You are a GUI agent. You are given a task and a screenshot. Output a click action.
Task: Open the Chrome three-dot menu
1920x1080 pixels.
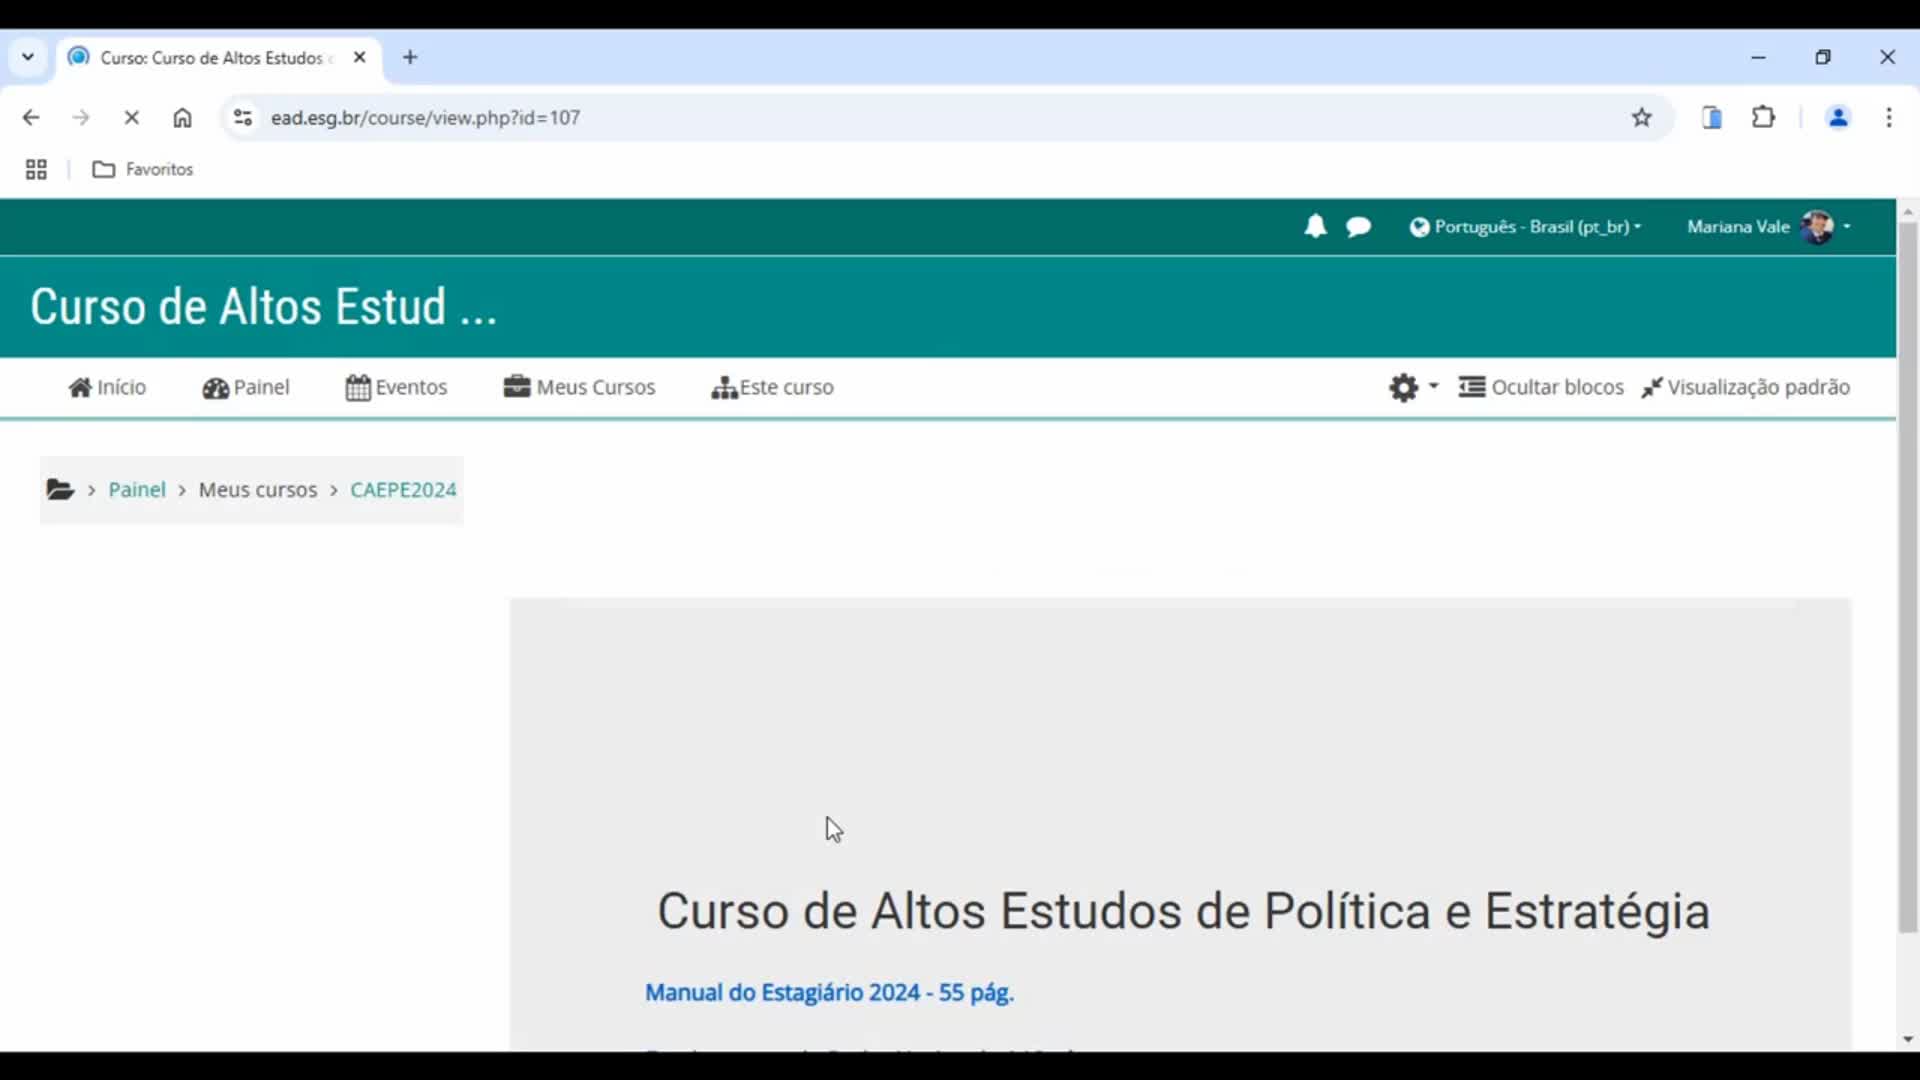tap(1889, 118)
